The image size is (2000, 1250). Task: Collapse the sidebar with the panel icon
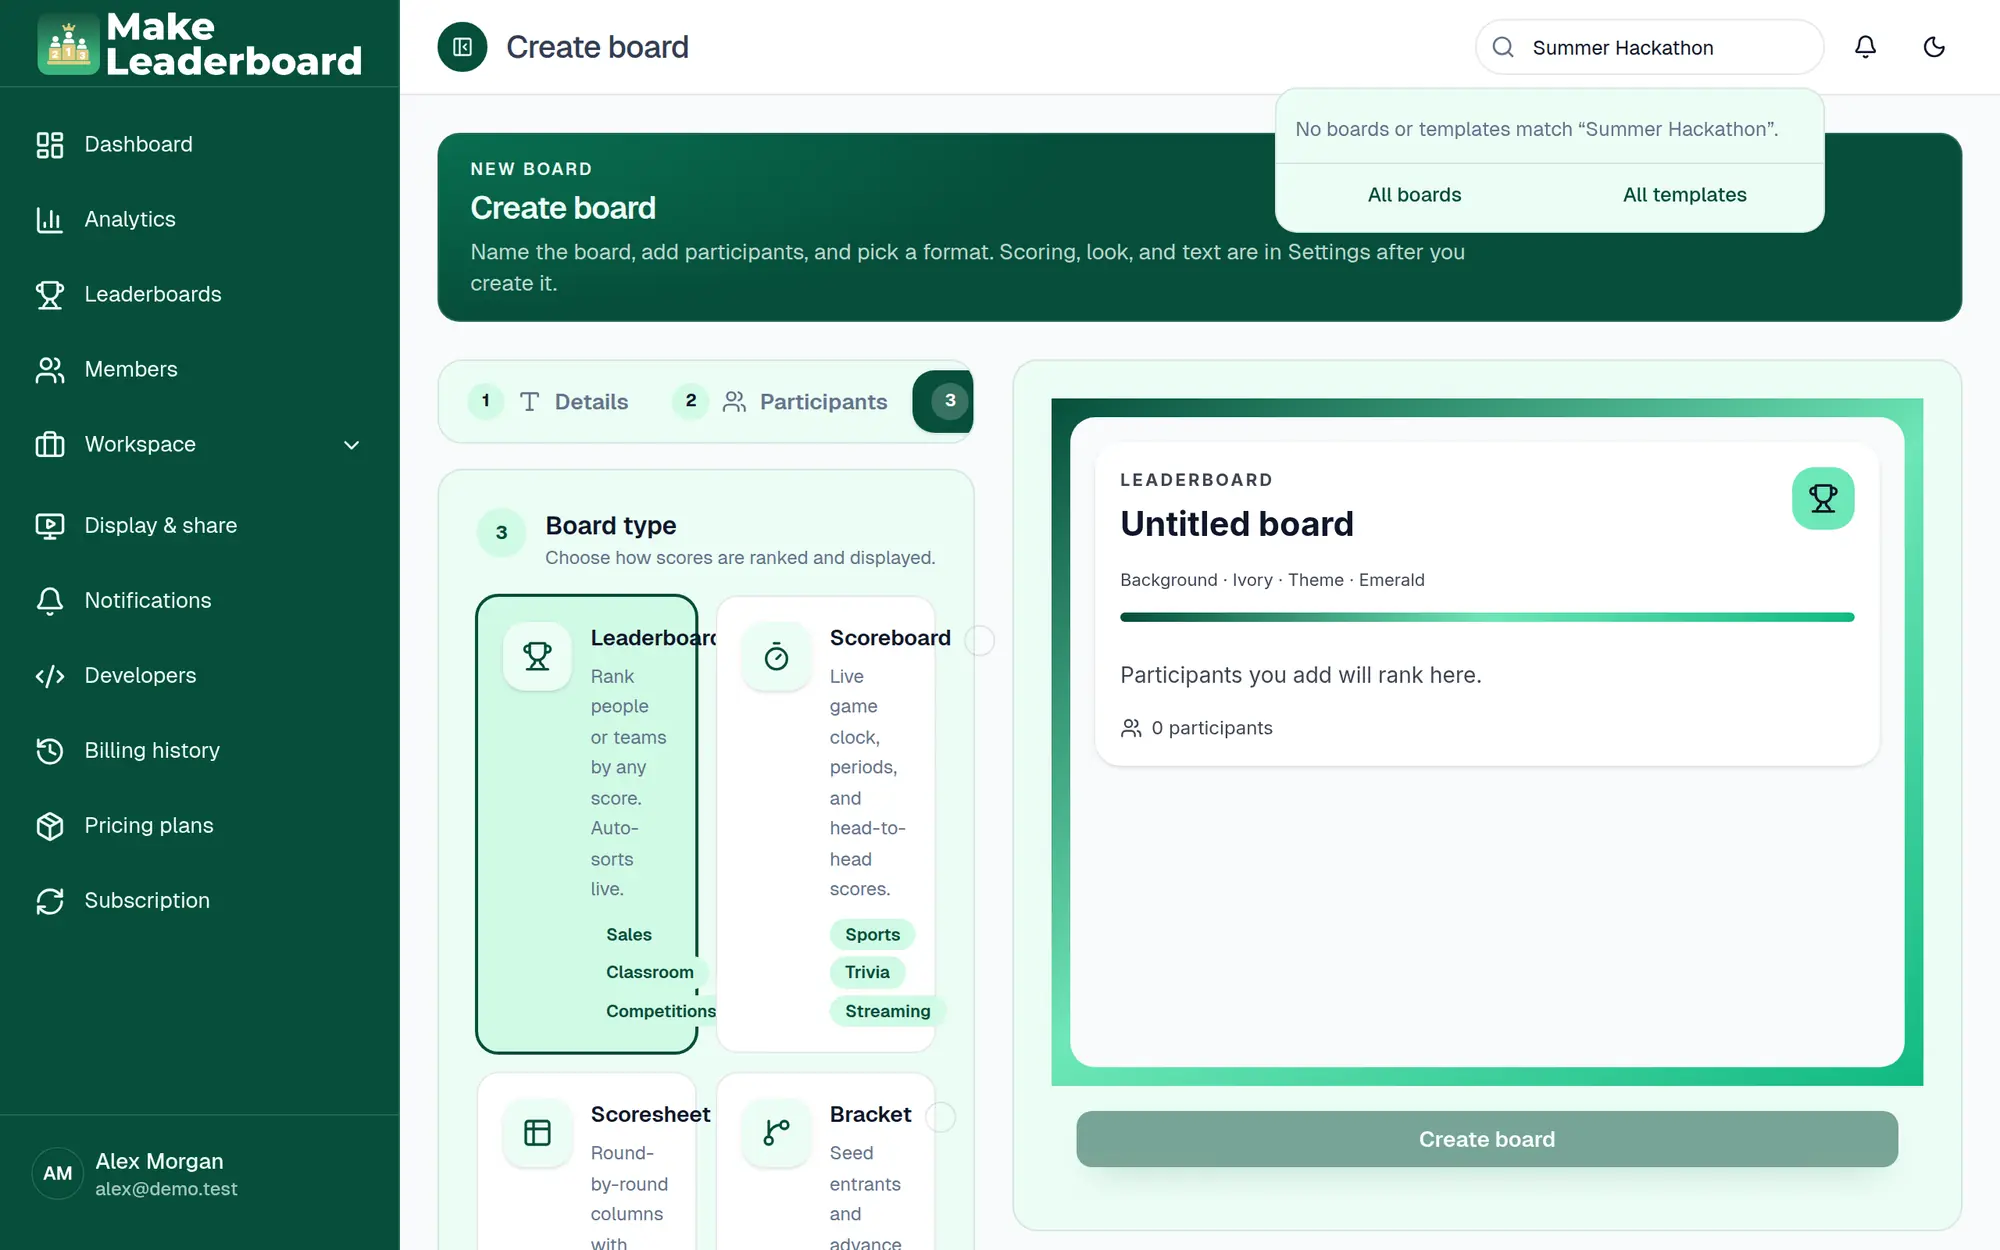[x=462, y=47]
